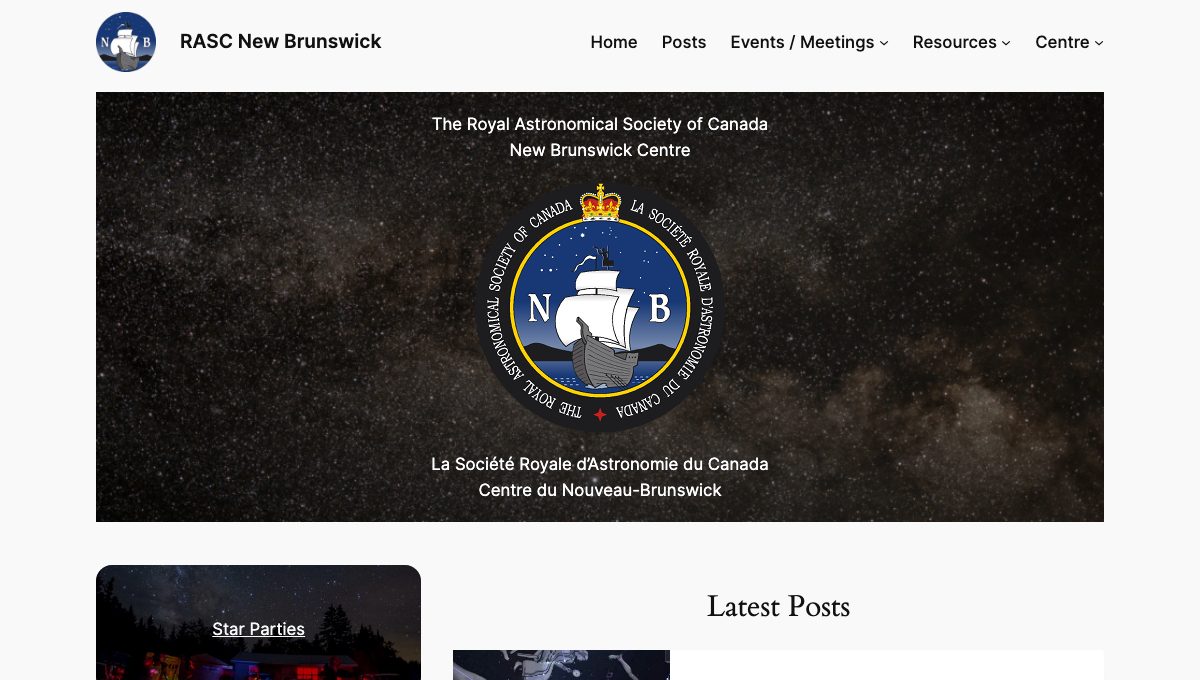Open the Resources menu
The width and height of the screenshot is (1200, 680).
coord(955,42)
